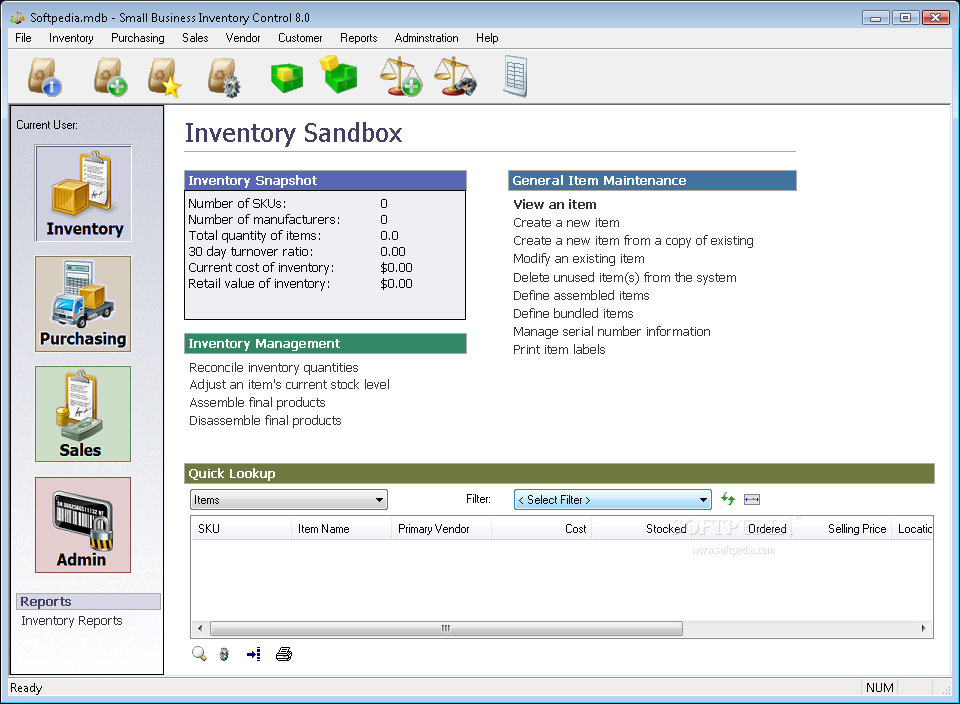This screenshot has width=960, height=704.
Task: Click the Ordered column header
Action: pos(740,529)
